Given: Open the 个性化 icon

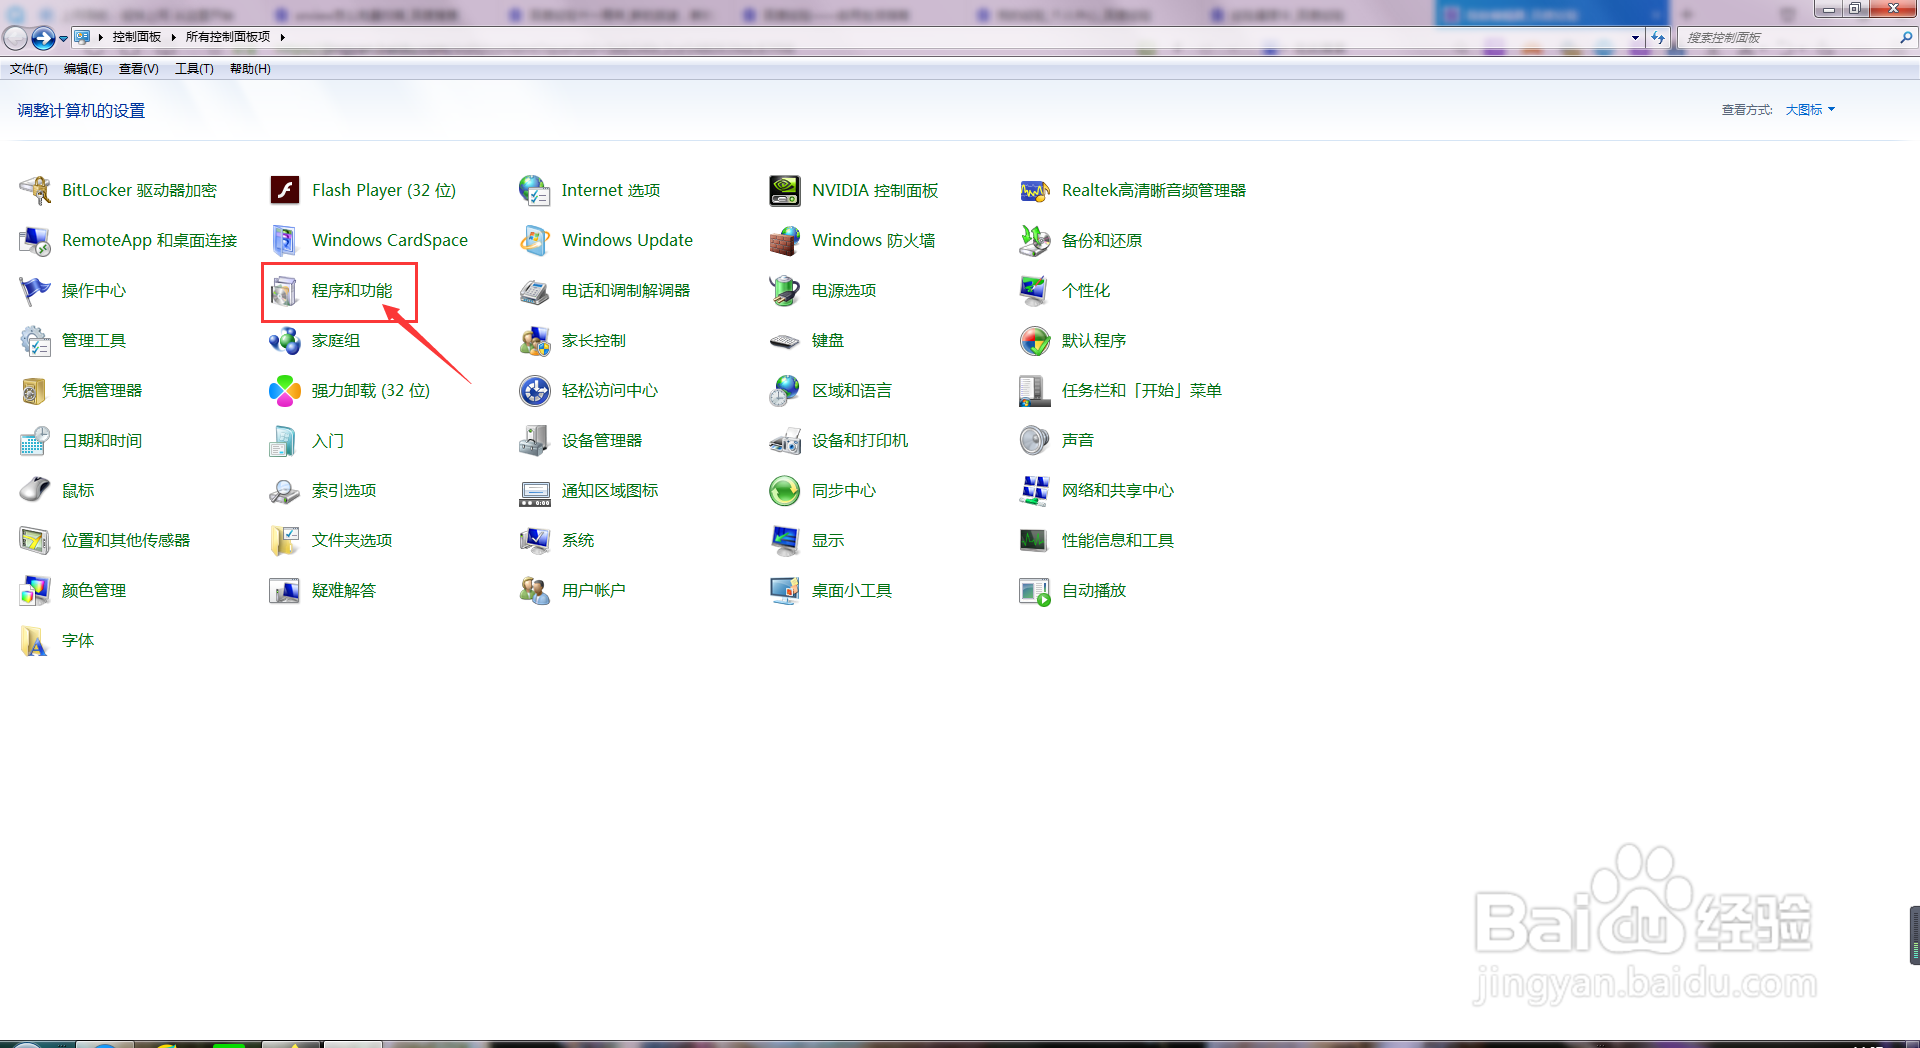Looking at the screenshot, I should pyautogui.click(x=1035, y=290).
